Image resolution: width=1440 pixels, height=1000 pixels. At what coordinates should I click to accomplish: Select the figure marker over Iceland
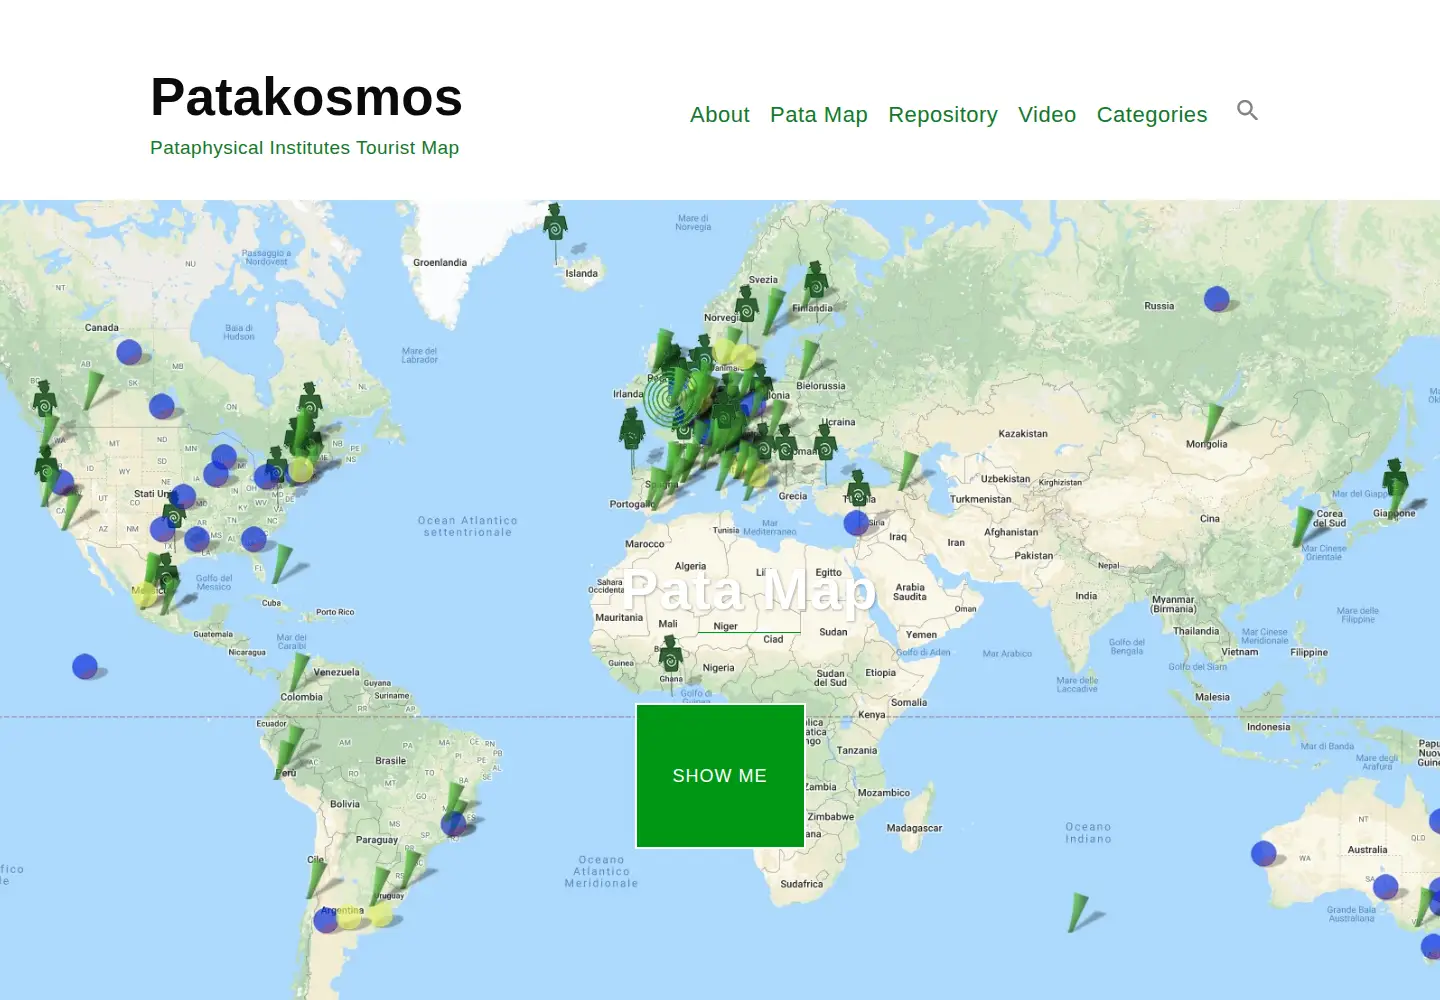(556, 225)
